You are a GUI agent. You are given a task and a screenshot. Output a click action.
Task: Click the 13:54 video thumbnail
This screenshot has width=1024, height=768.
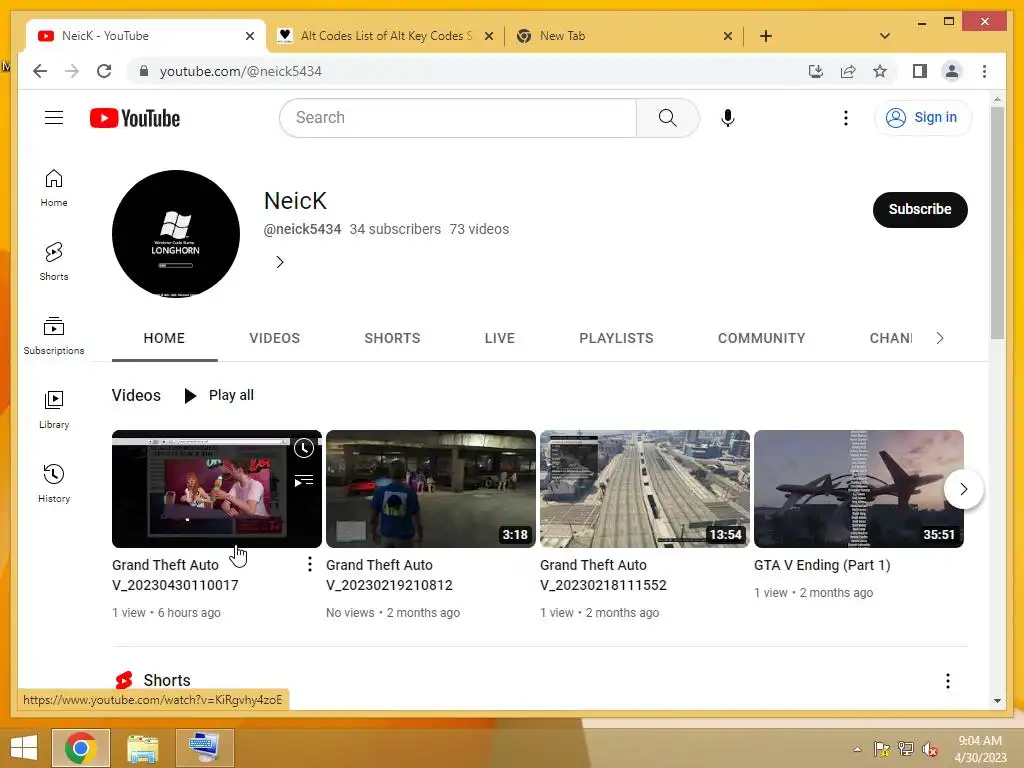click(645, 488)
